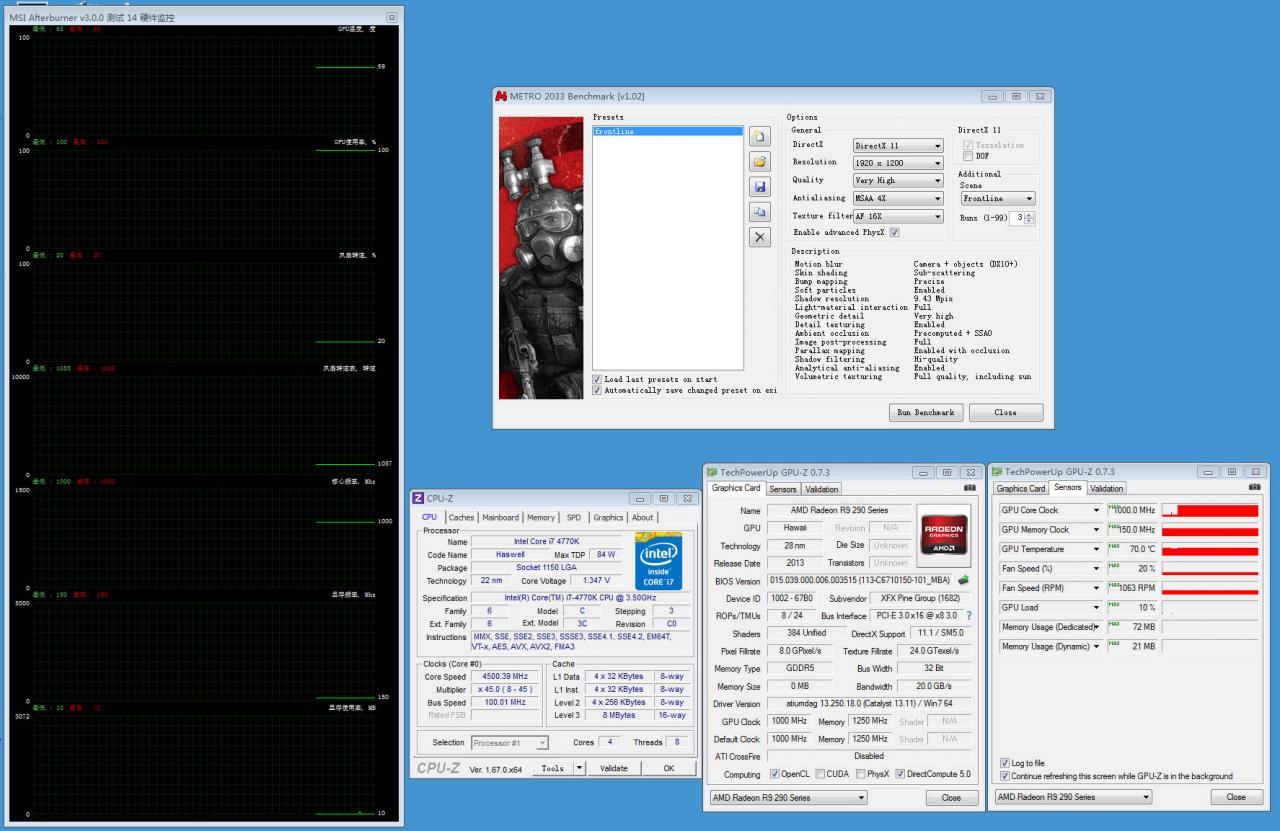The image size is (1280, 831).
Task: Toggle the OpenCL checkbox in GPU-Z
Action: (x=774, y=774)
